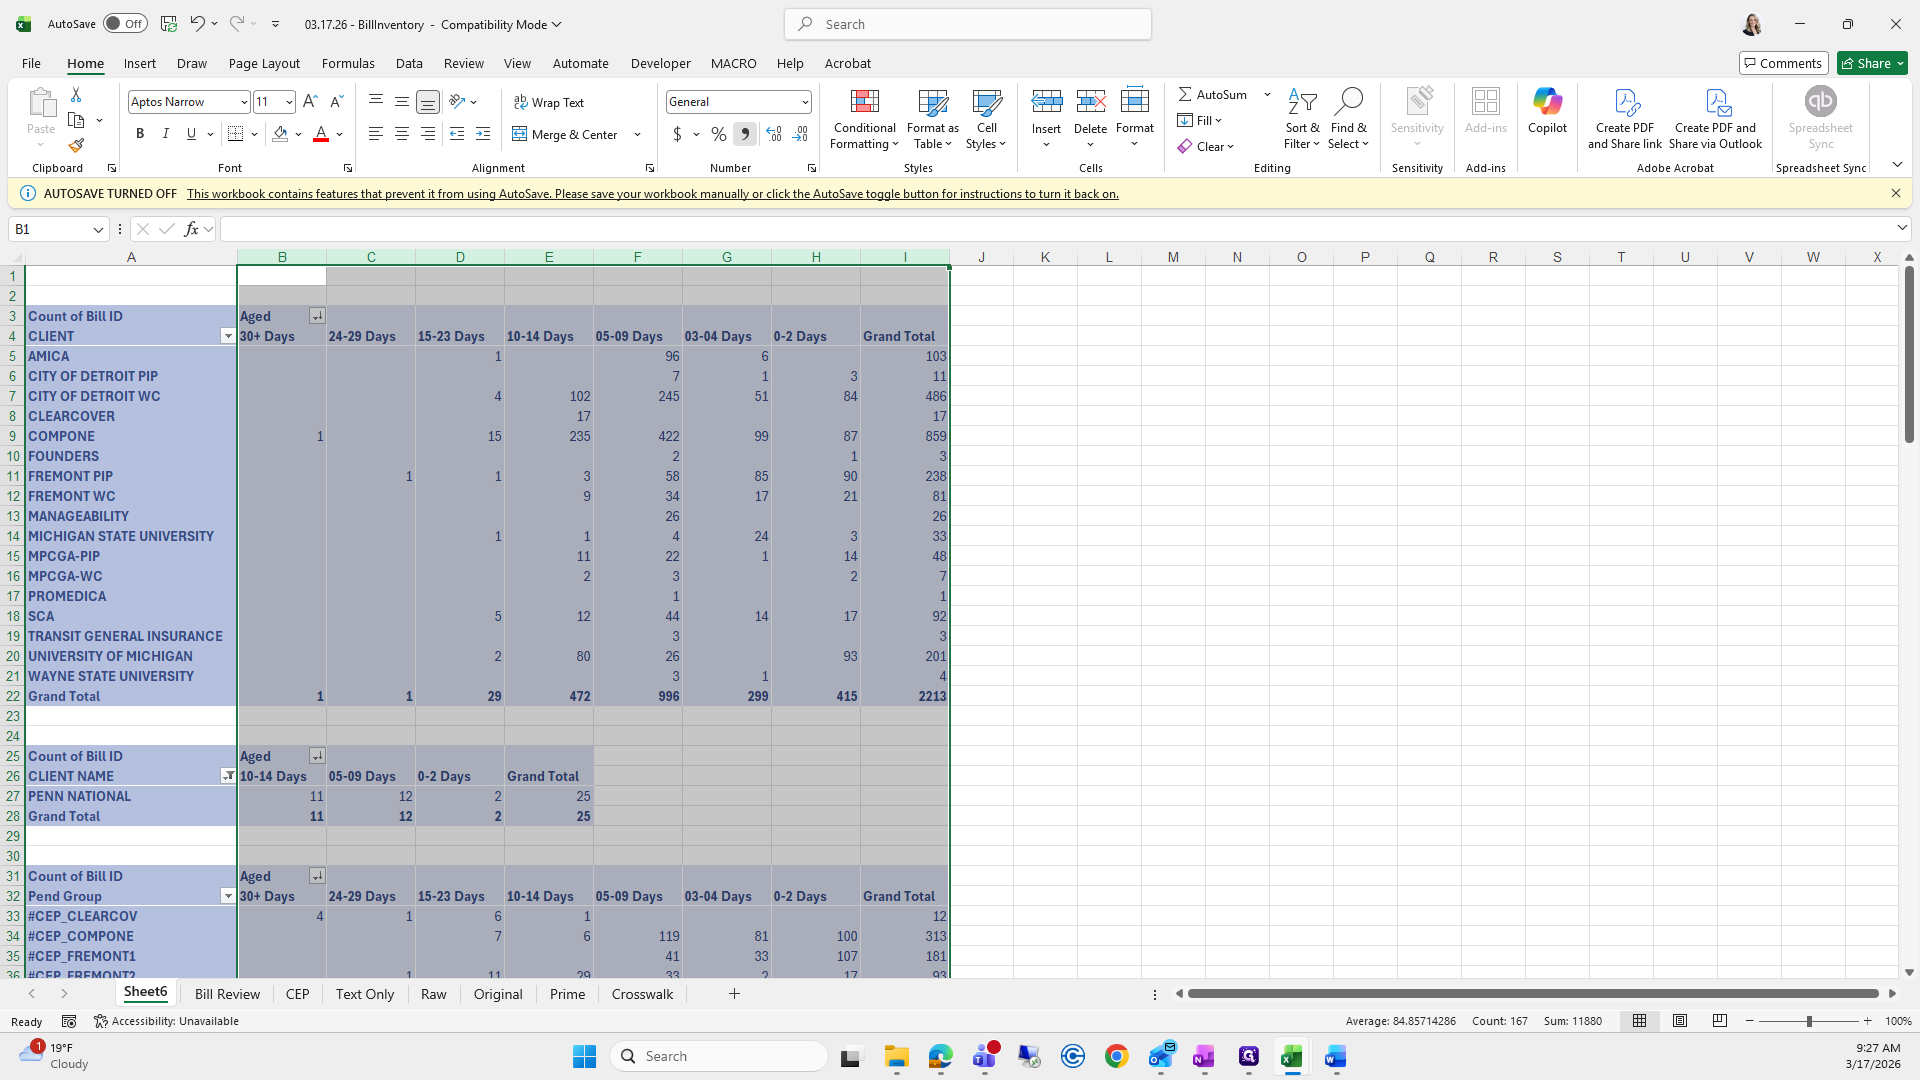Toggle Bold formatting
Viewport: 1920px width, 1080px height.
point(140,134)
